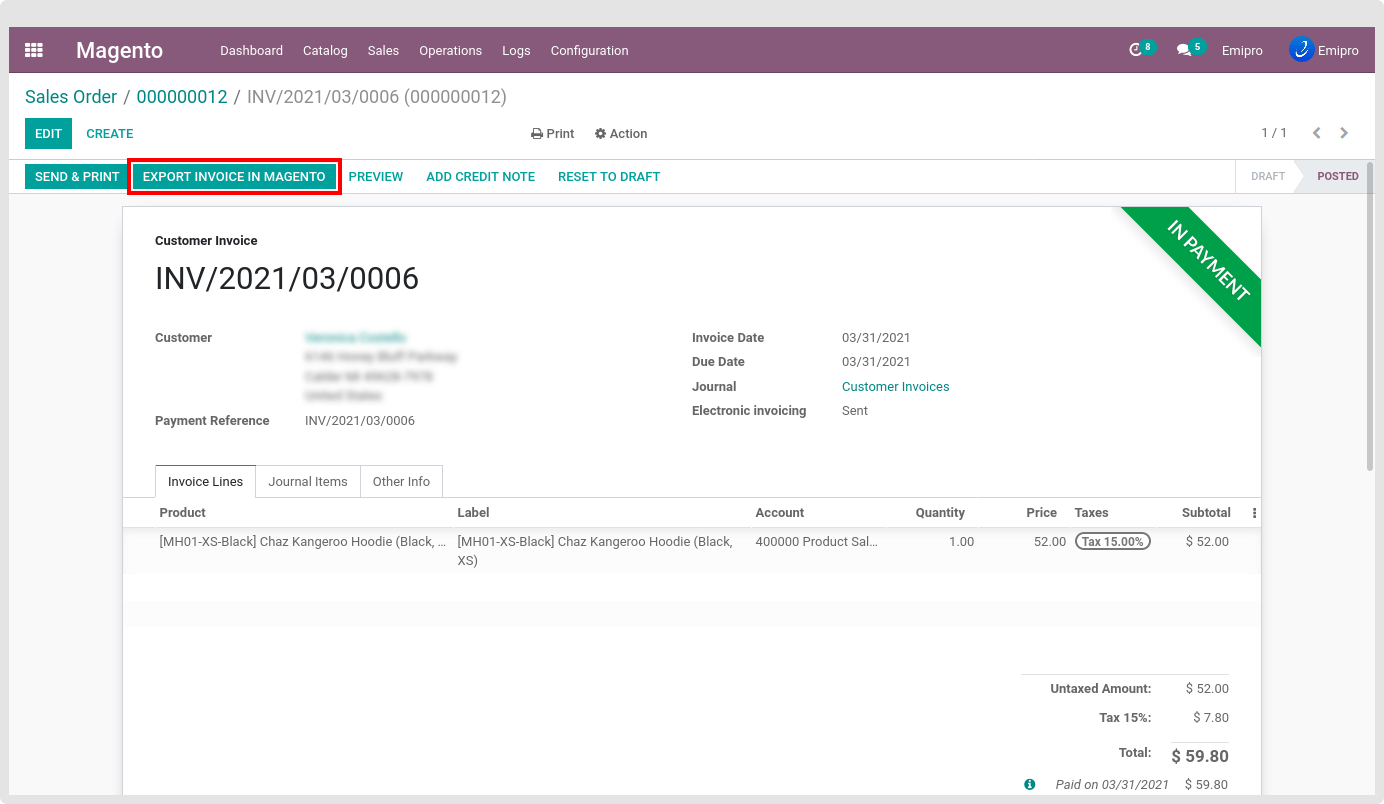Open the Action dropdown

coord(621,134)
